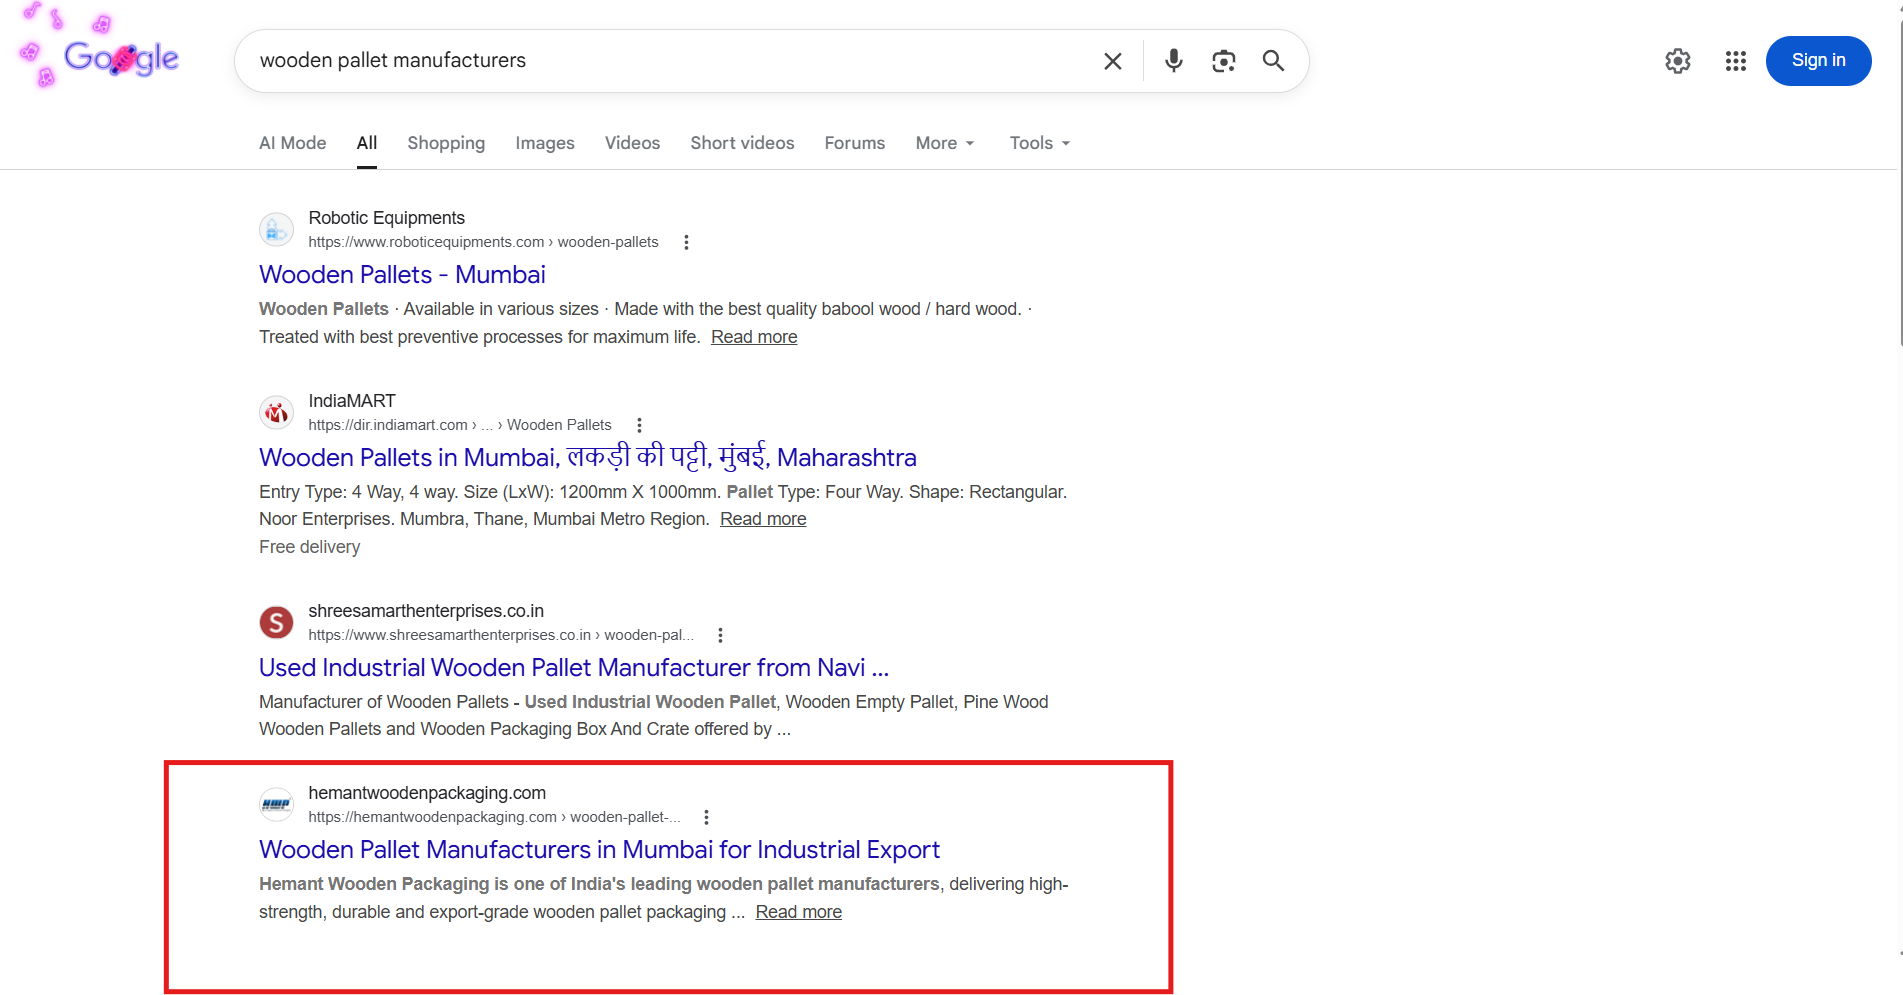The height and width of the screenshot is (995, 1903).
Task: Open the Google apps grid
Action: pyautogui.click(x=1735, y=61)
